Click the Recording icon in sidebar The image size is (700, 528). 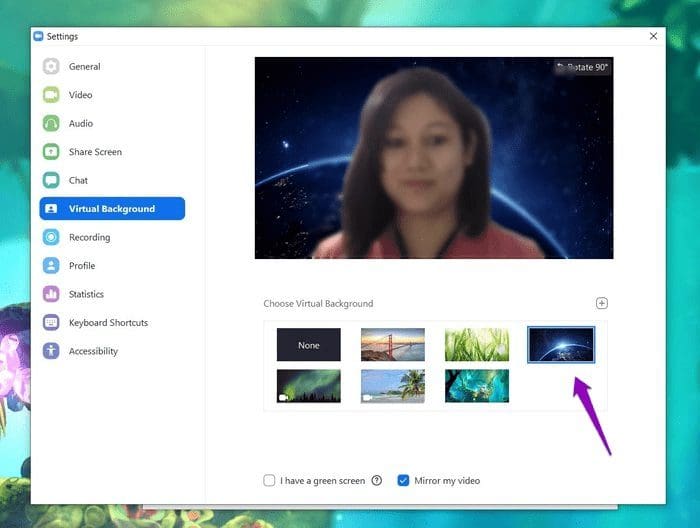click(x=51, y=237)
